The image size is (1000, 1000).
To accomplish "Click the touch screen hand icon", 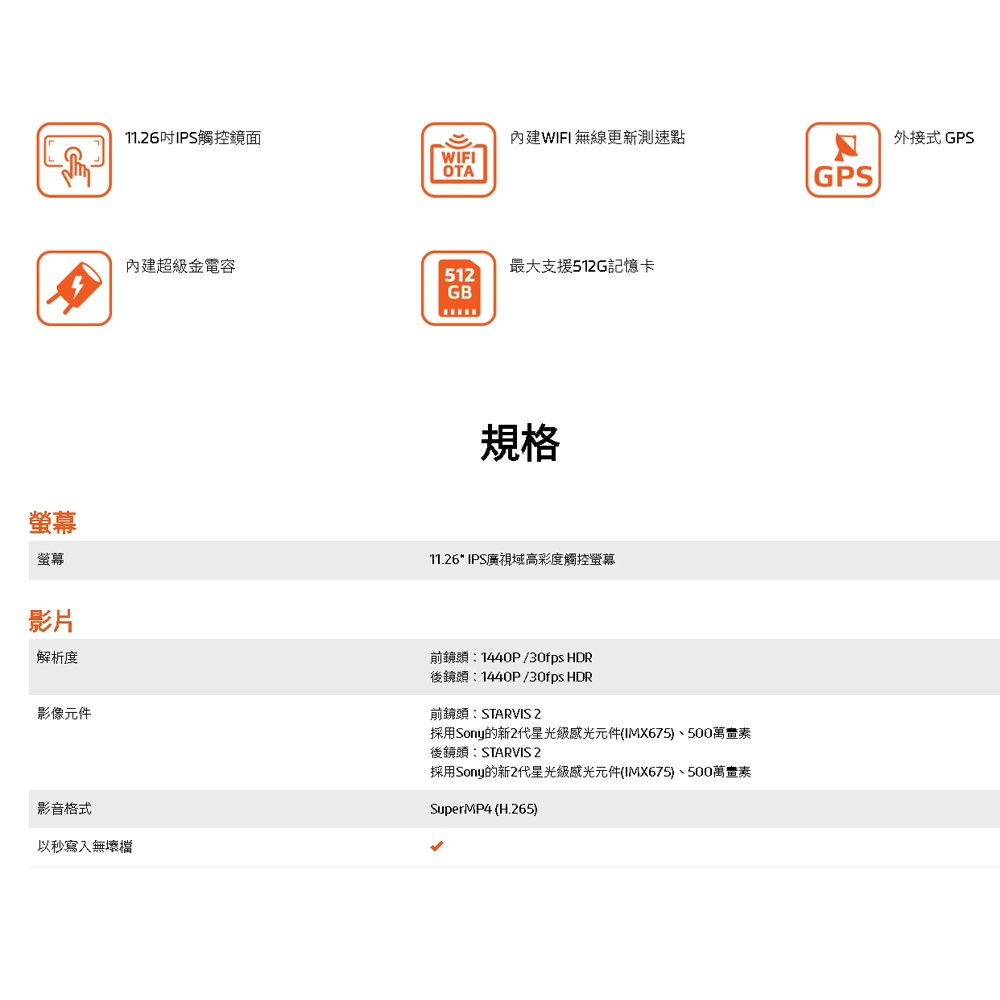I will pos(74,160).
